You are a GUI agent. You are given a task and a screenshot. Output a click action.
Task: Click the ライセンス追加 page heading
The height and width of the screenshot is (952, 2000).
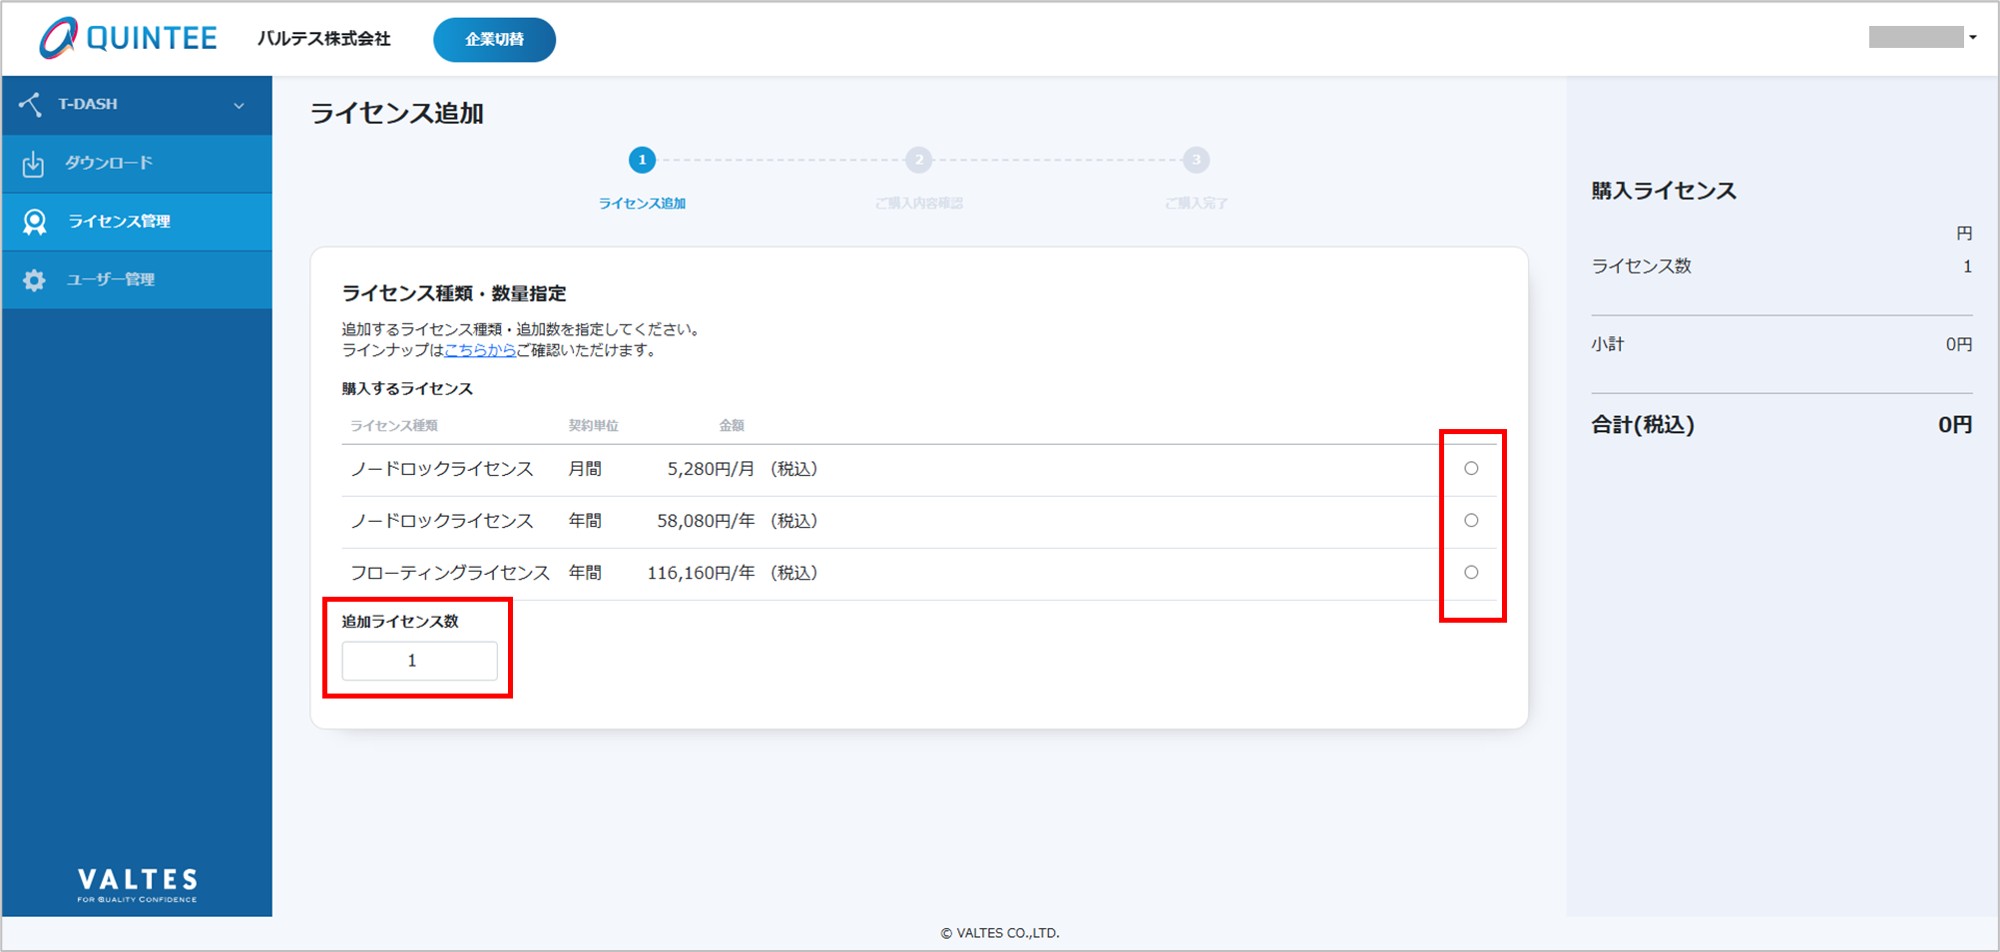(x=397, y=113)
